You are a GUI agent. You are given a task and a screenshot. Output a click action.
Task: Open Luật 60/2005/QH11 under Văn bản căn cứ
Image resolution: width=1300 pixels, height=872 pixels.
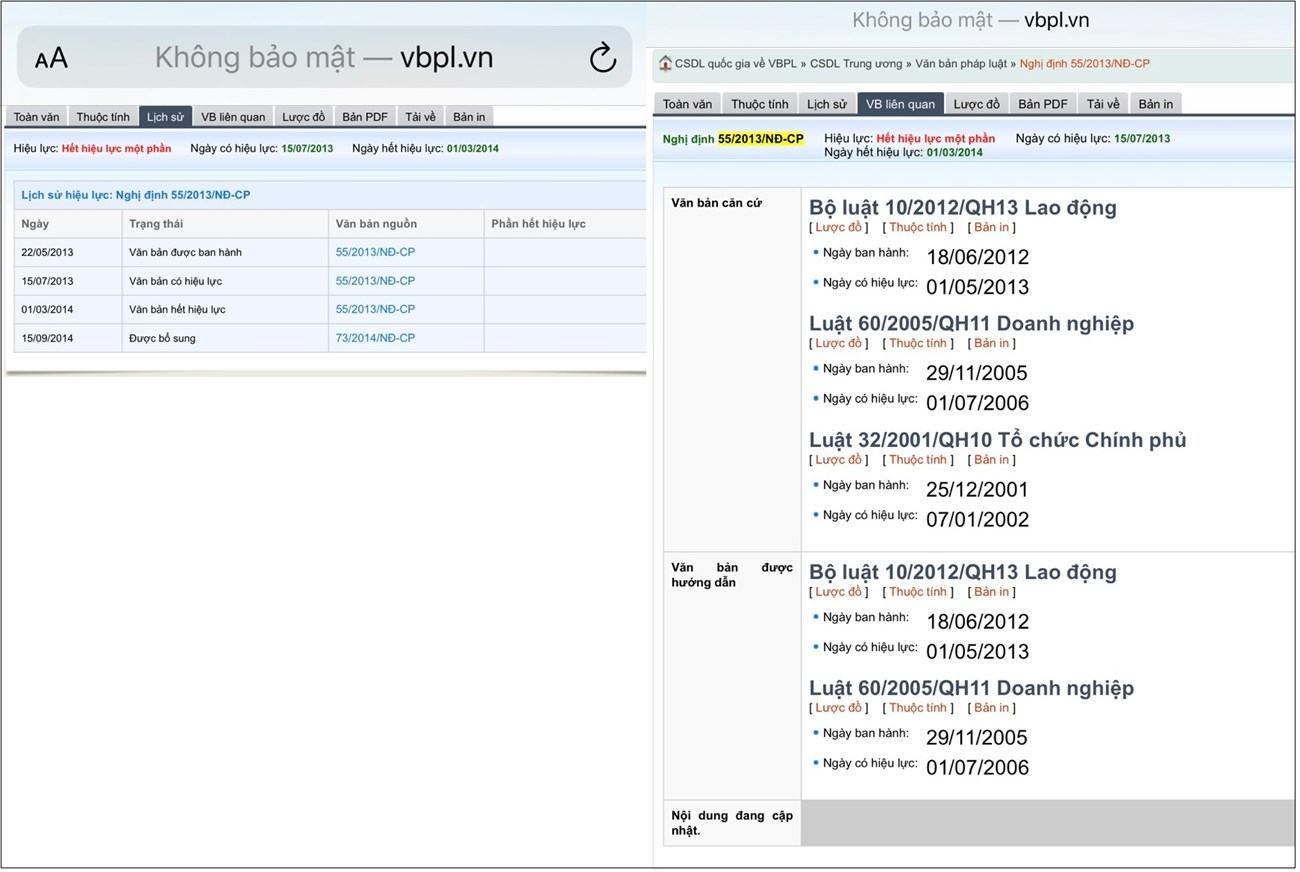pos(972,324)
